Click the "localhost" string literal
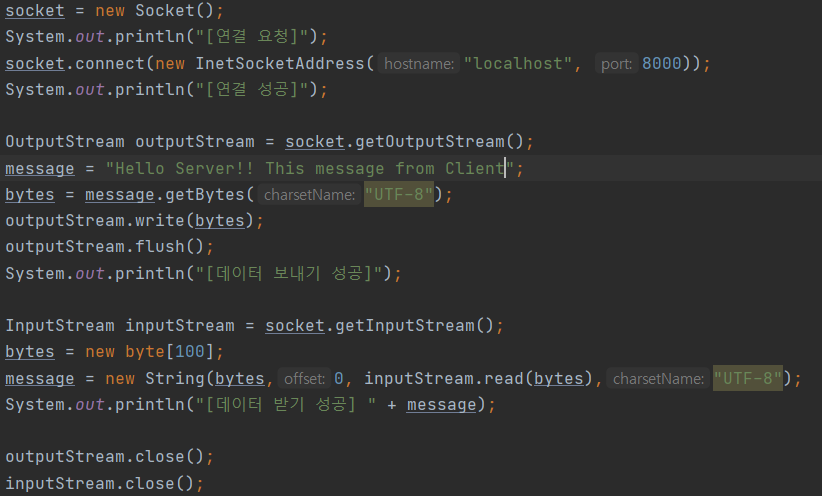 [x=518, y=63]
